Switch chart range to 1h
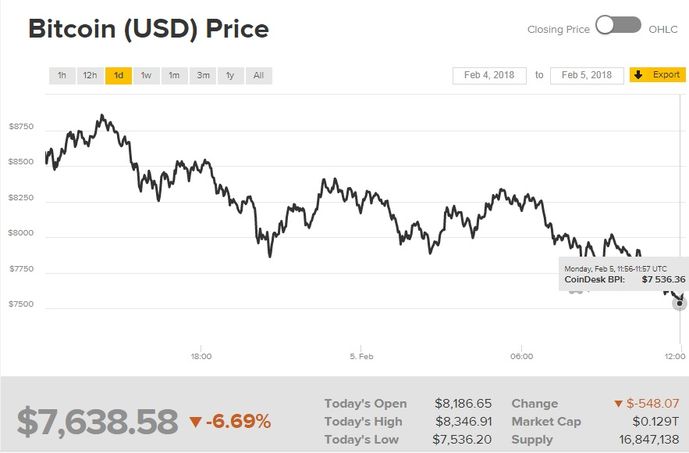This screenshot has height=453, width=689. [x=62, y=75]
